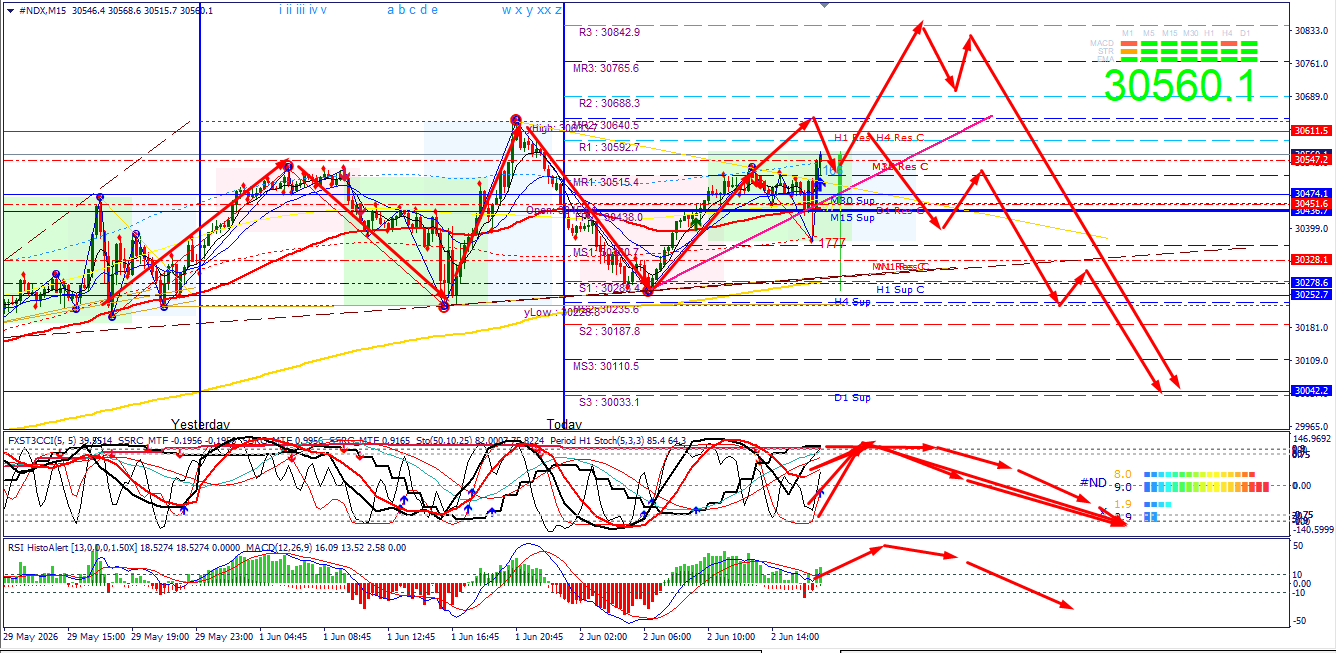
Task: Click the 30042.2 blue price axis tag
Action: pyautogui.click(x=1310, y=391)
